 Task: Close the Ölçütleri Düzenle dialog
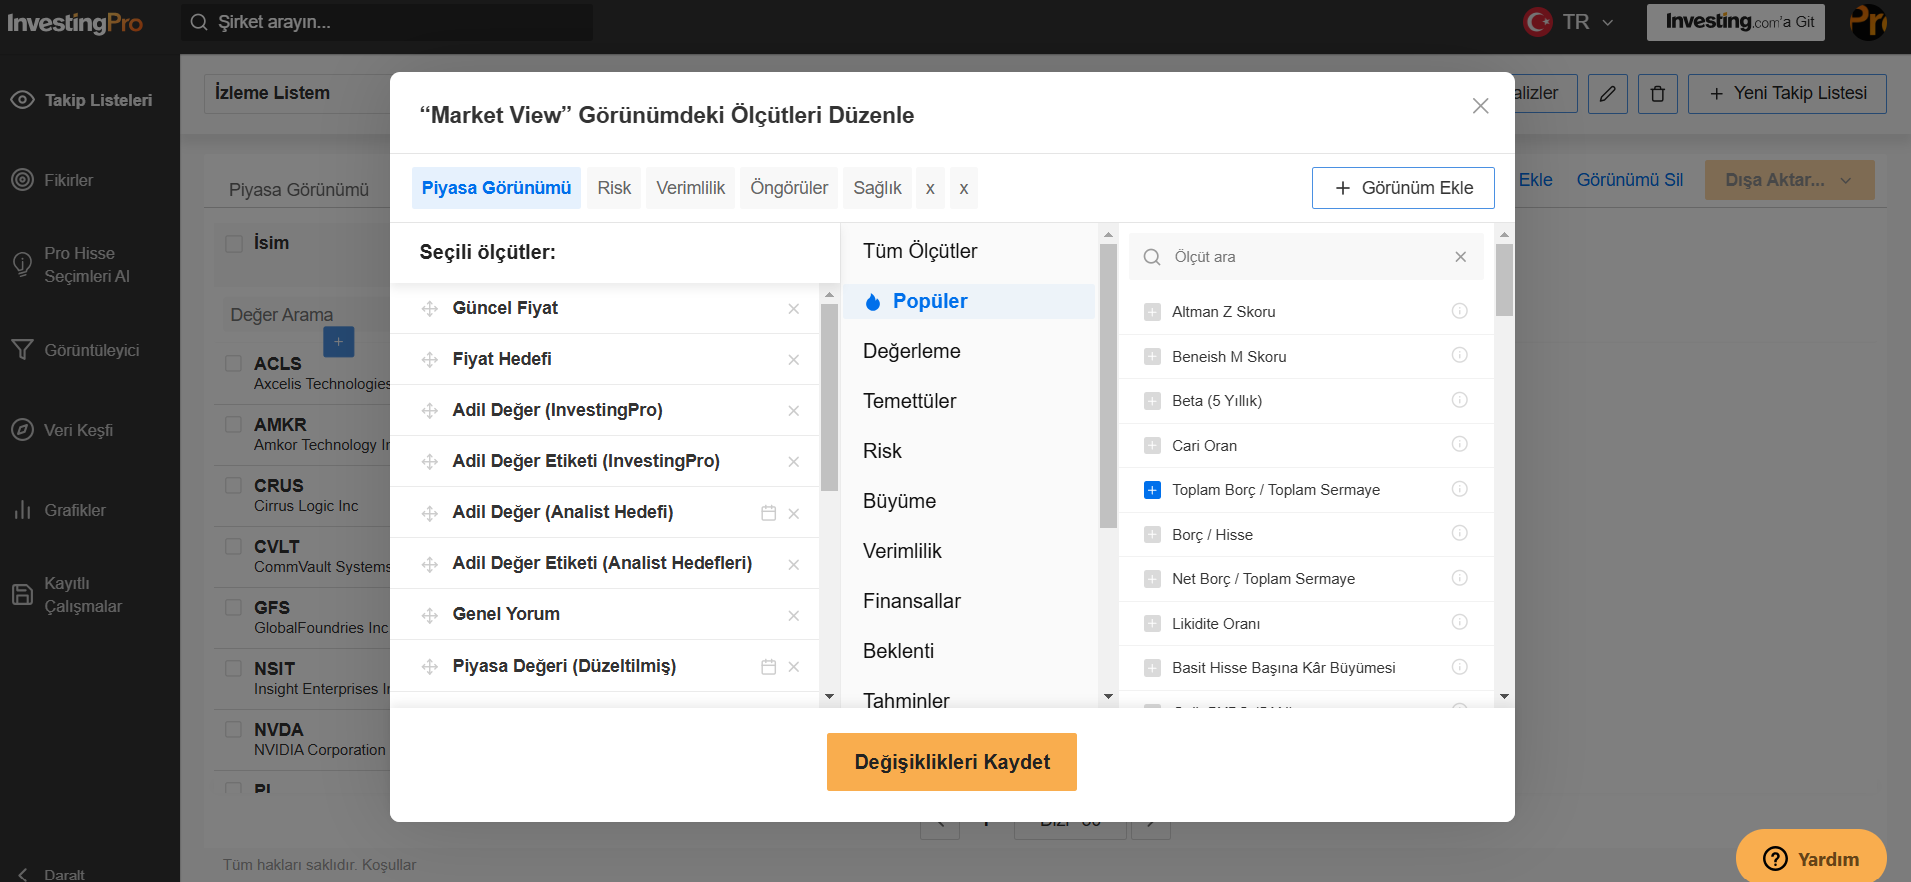pyautogui.click(x=1480, y=106)
